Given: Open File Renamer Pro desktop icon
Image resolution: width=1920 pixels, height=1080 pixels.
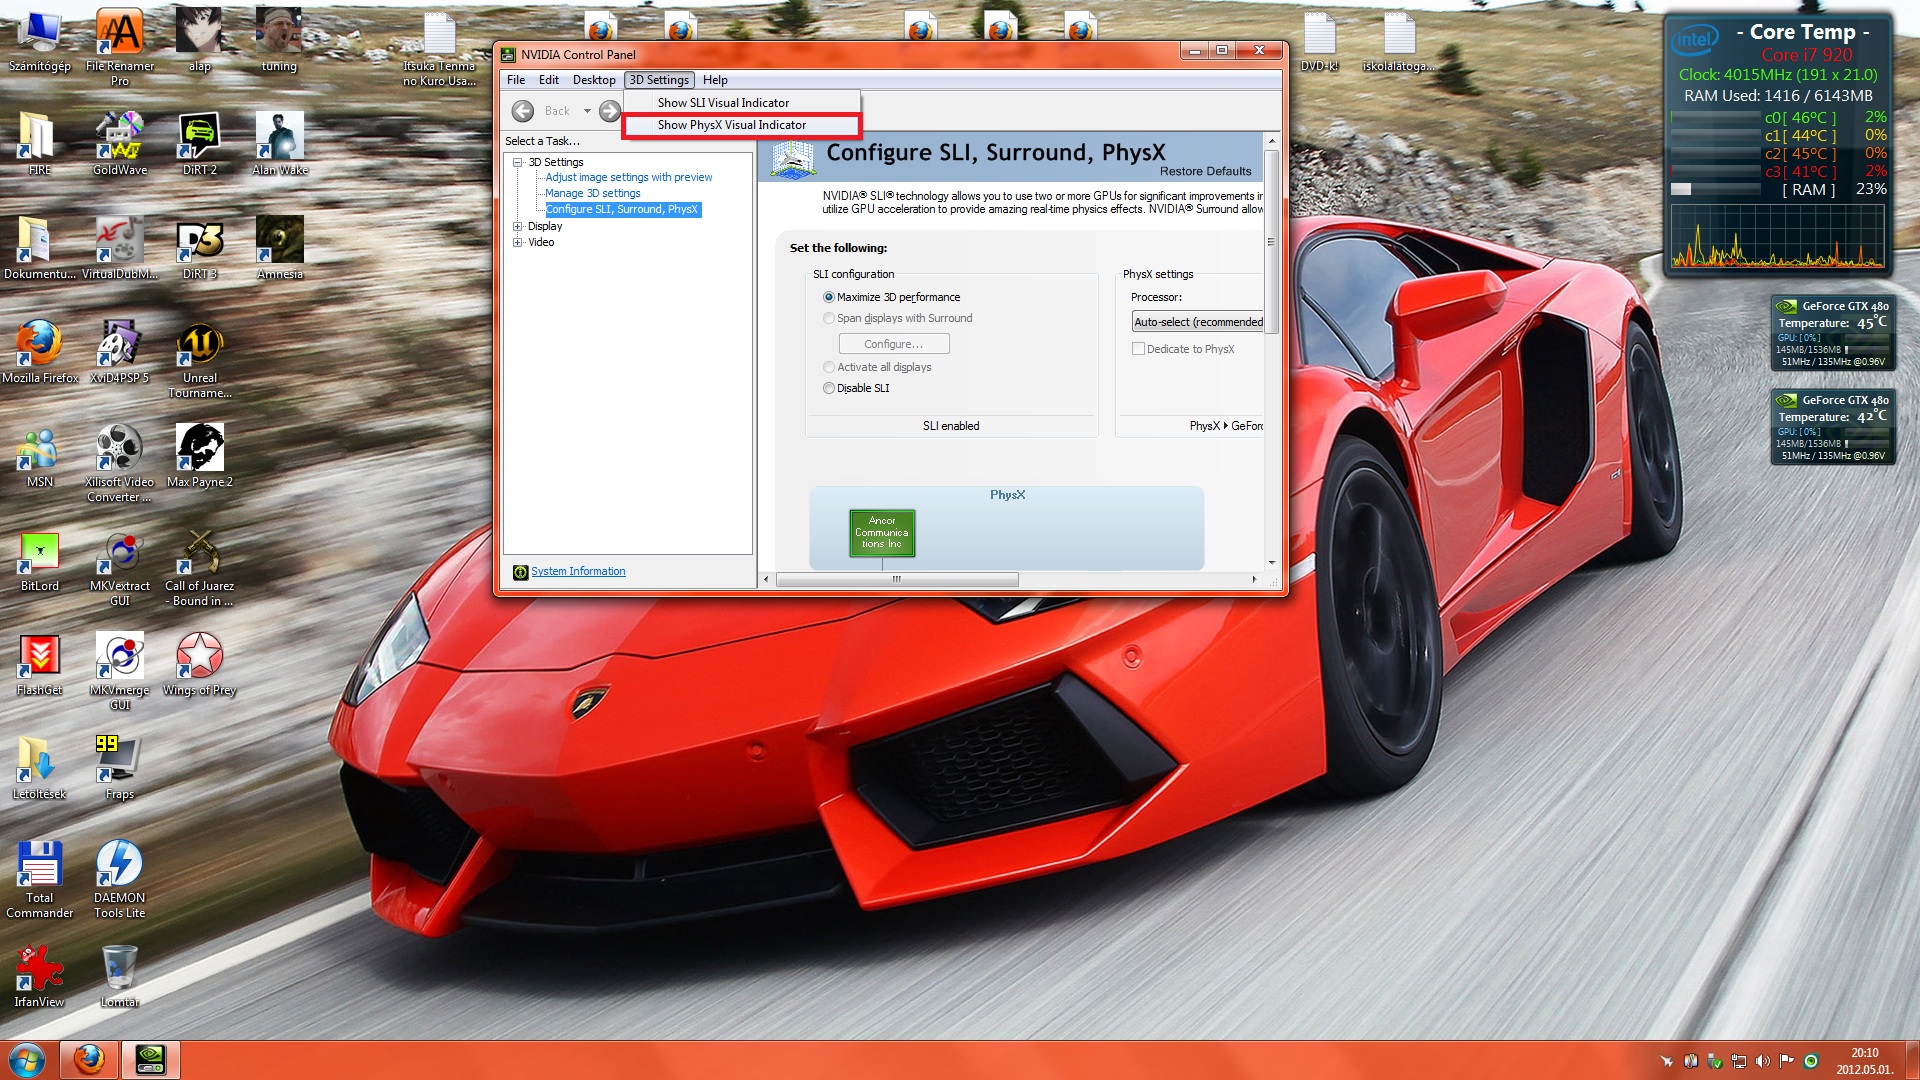Looking at the screenshot, I should [x=120, y=46].
